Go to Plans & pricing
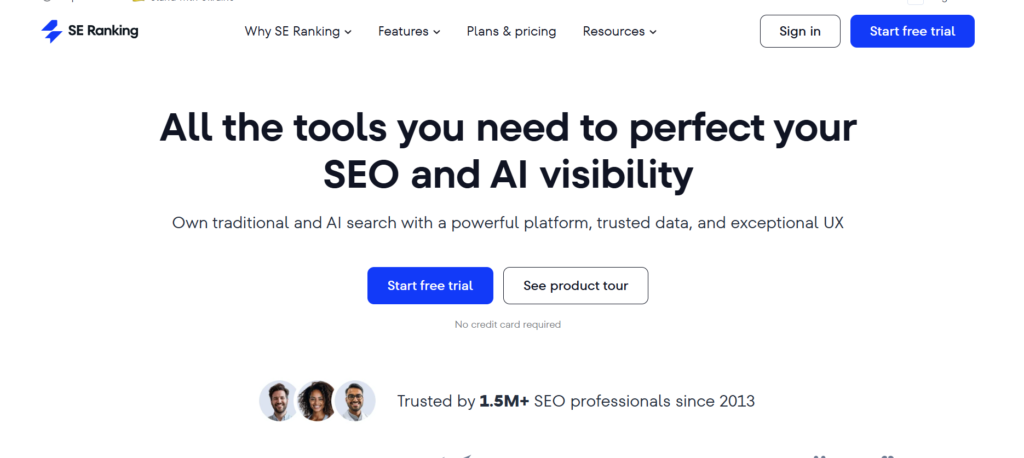This screenshot has width=1024, height=458. click(x=511, y=31)
